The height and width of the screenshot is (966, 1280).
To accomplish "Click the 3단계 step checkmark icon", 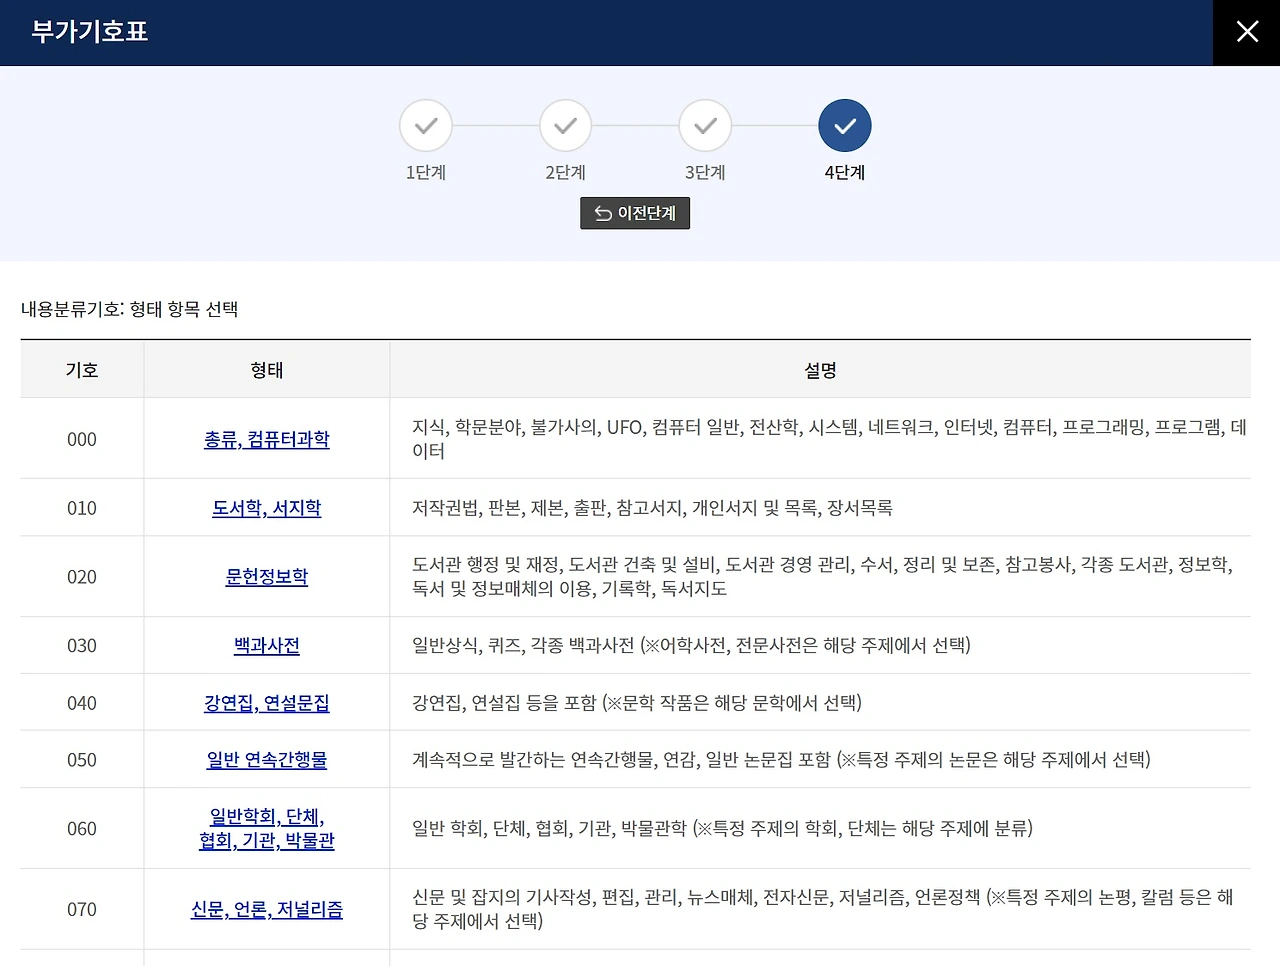I will coord(705,125).
